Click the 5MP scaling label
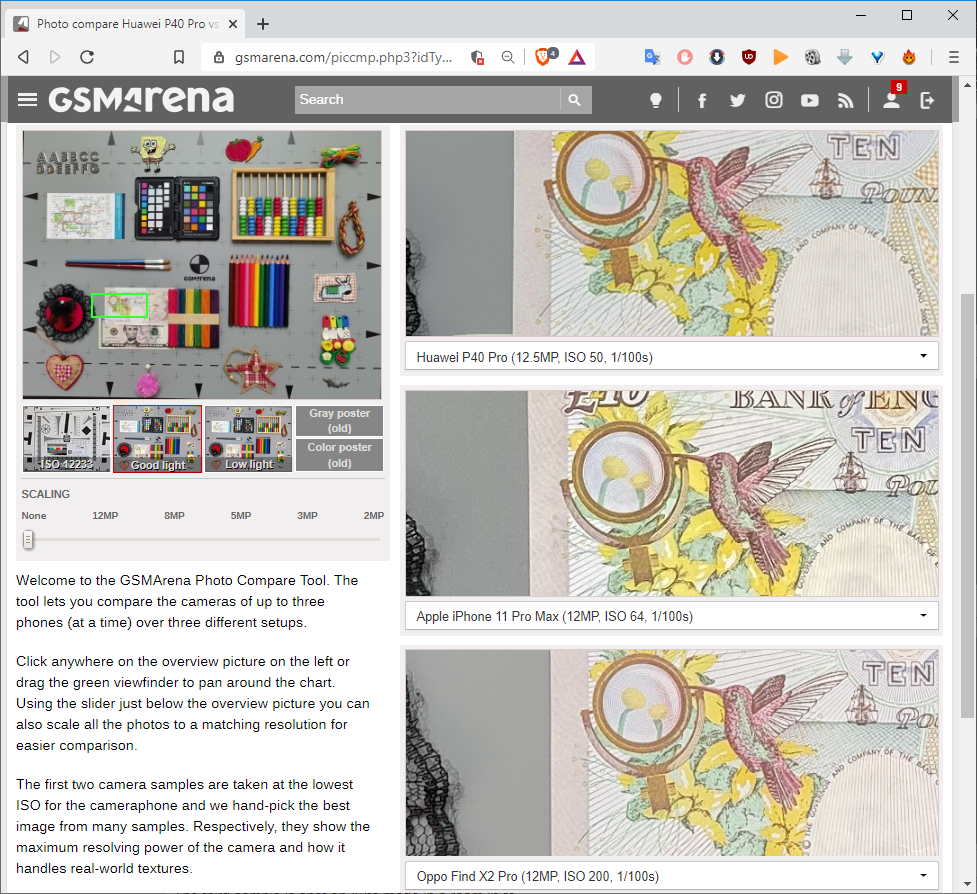Viewport: 977px width, 894px height. (x=241, y=516)
